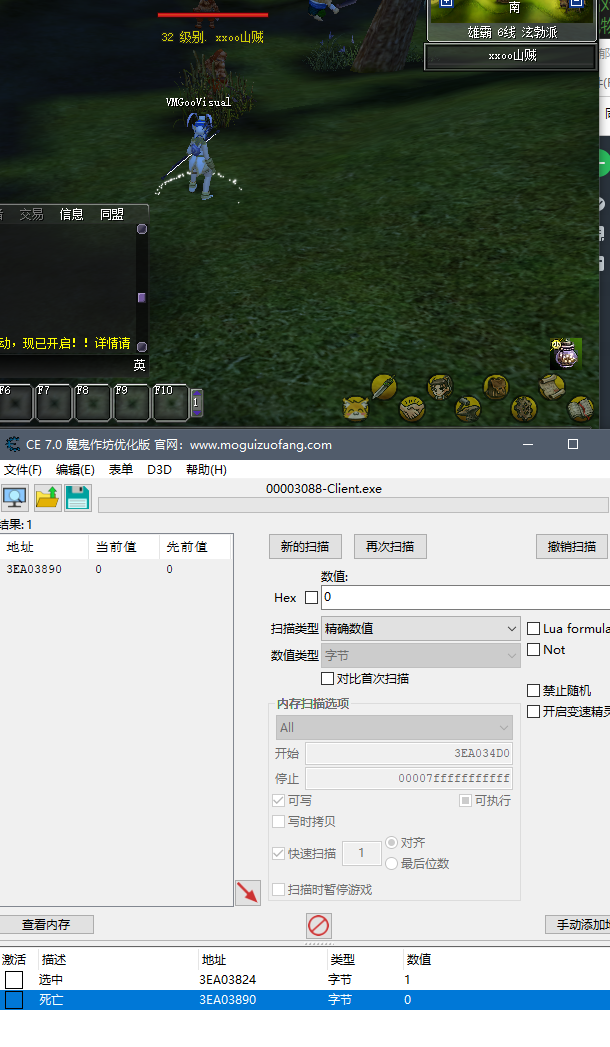Click the red circle clear list icon
This screenshot has height=1047, width=610.
[x=318, y=925]
